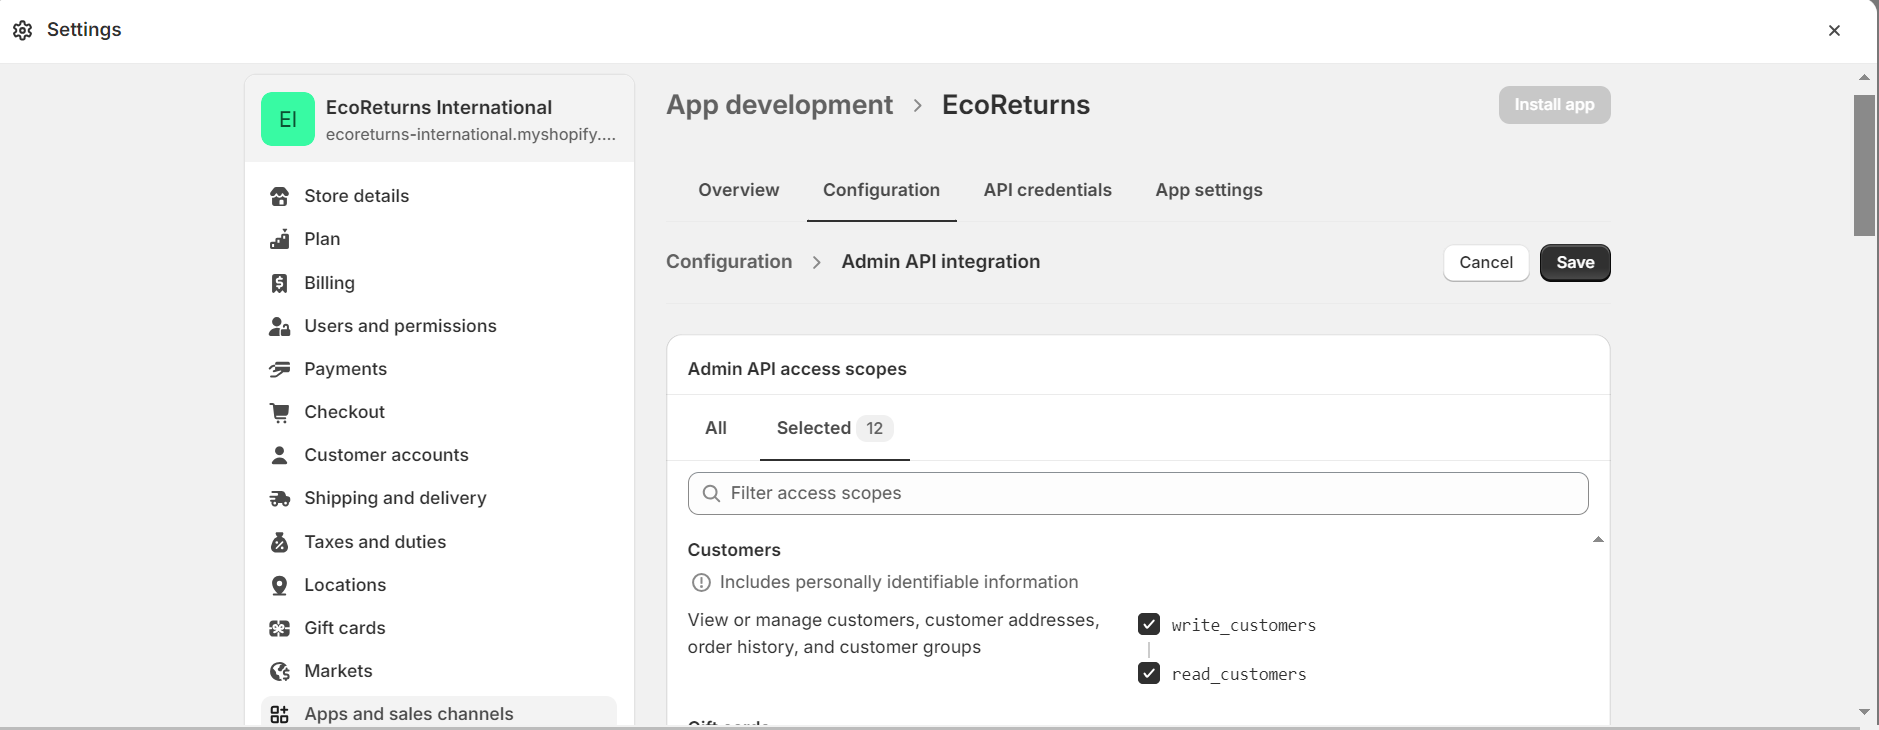1879x730 pixels.
Task: Open the EcoReturns International store switcher
Action: tap(439, 119)
